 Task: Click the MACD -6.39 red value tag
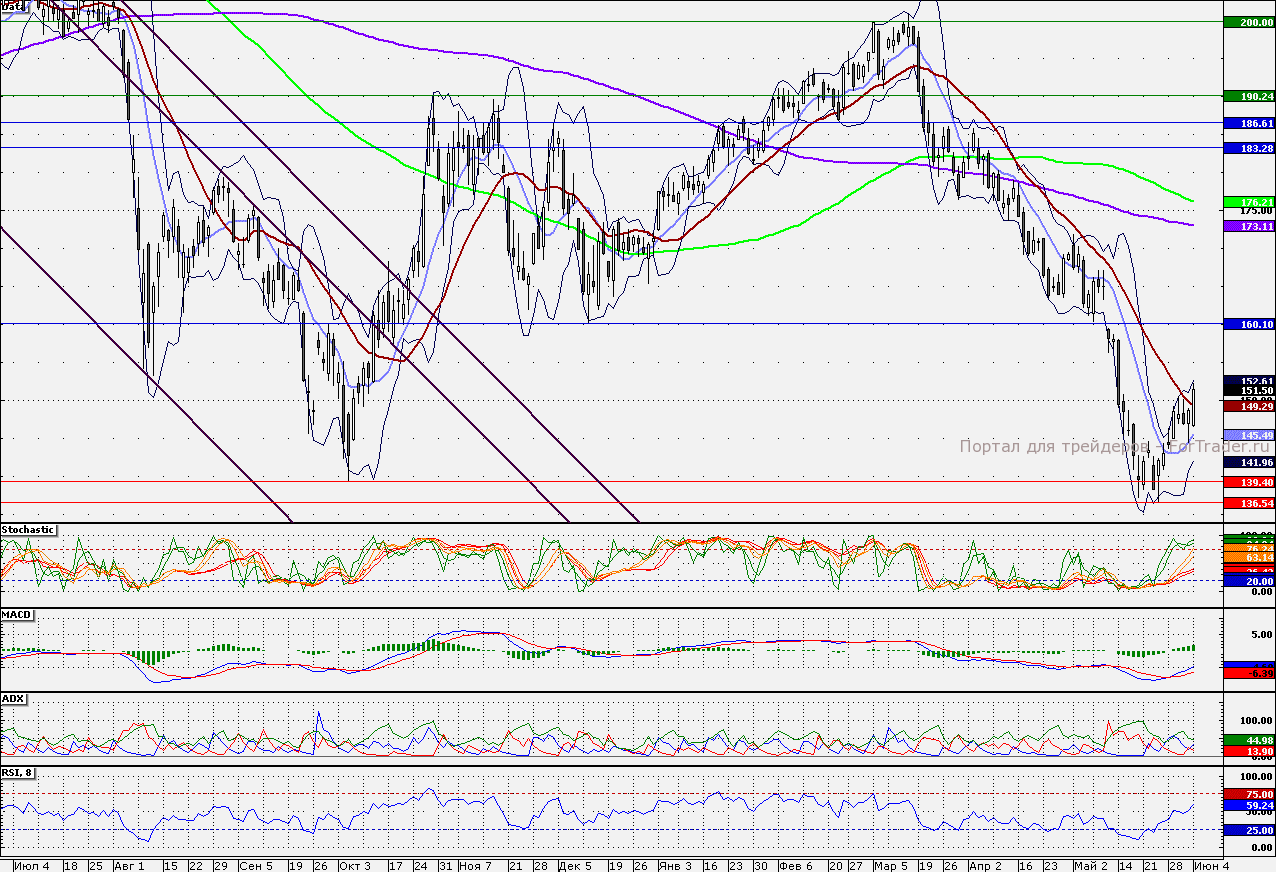(1249, 675)
